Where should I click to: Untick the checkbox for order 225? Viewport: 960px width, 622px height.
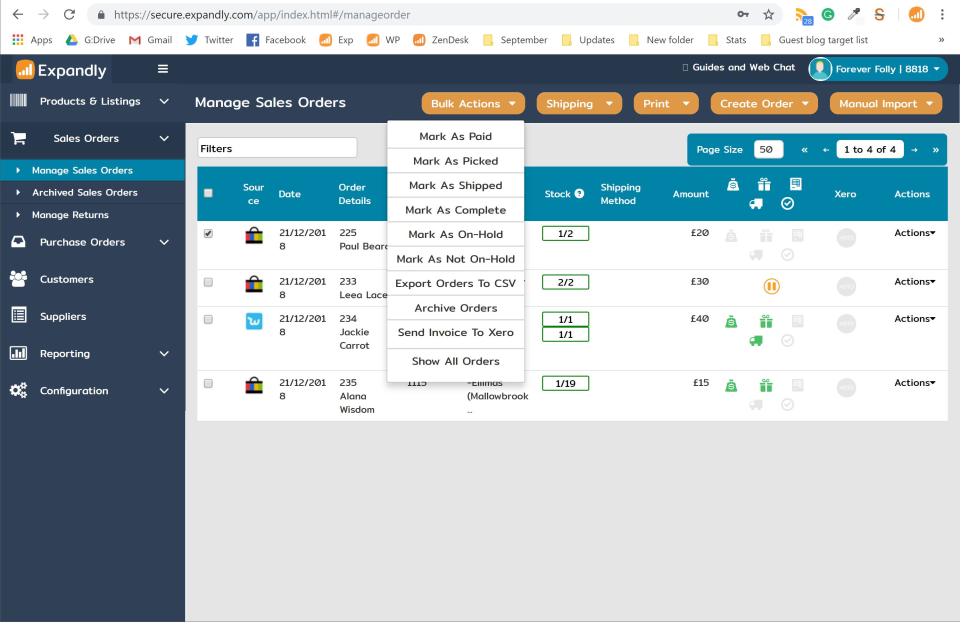(208, 232)
